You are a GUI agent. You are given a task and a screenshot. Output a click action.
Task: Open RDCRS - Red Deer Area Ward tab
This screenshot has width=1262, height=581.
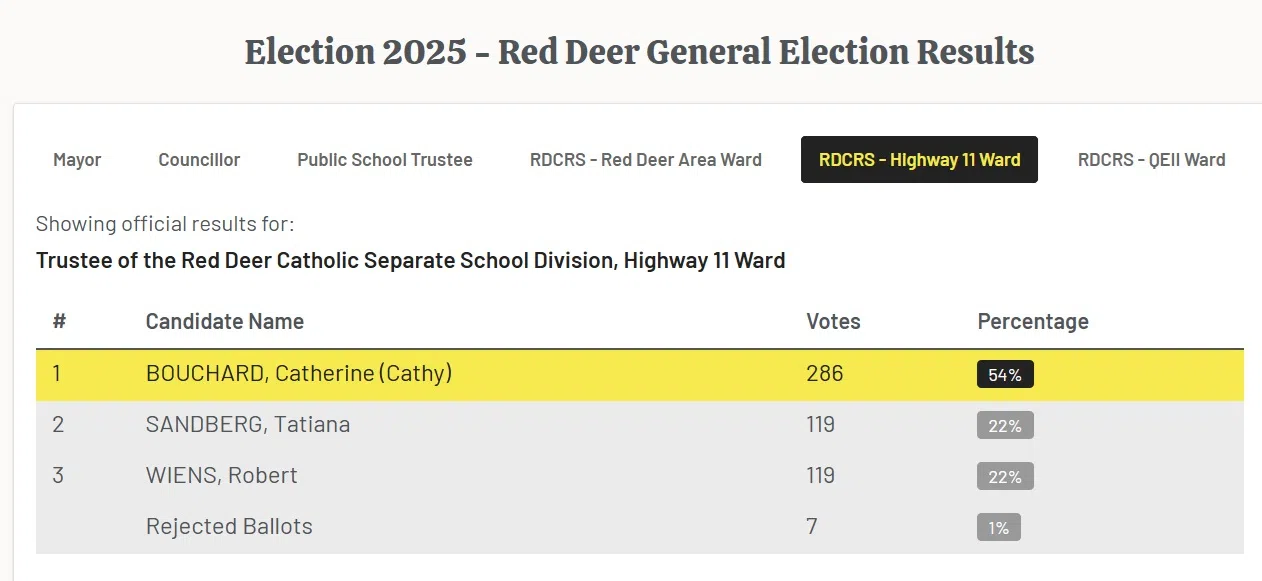(x=645, y=160)
